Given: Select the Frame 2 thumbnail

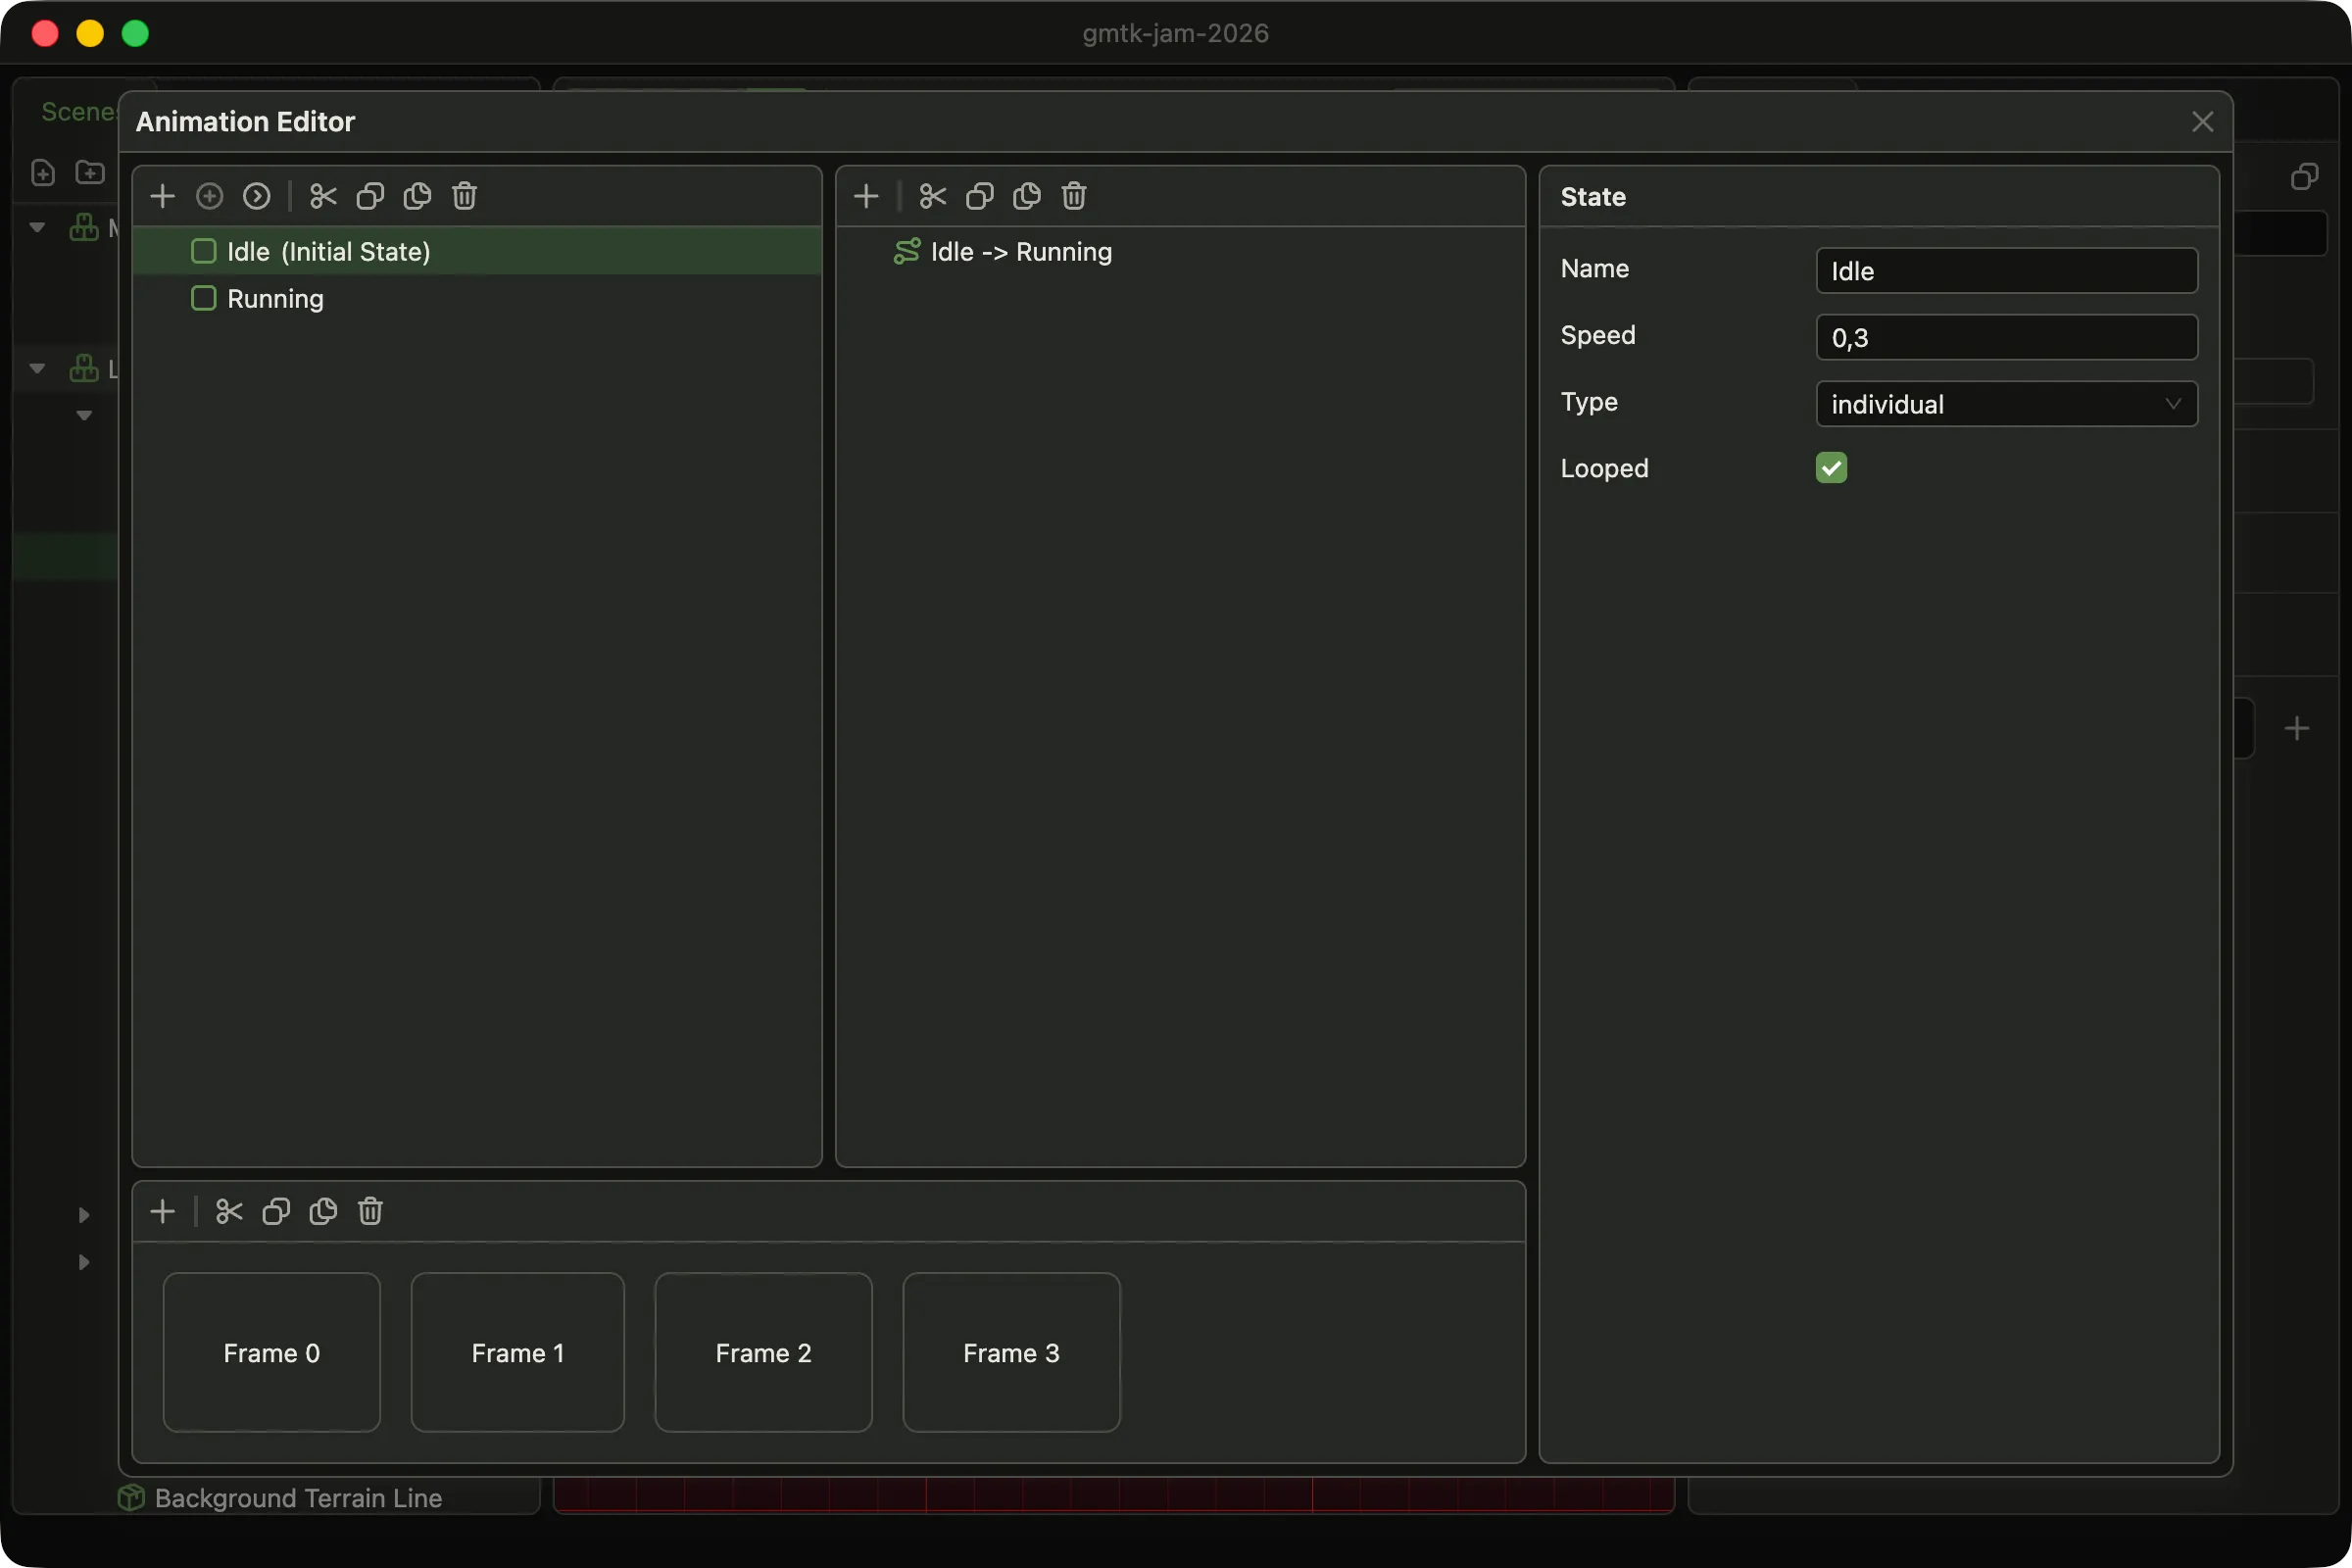Looking at the screenshot, I should click(763, 1352).
